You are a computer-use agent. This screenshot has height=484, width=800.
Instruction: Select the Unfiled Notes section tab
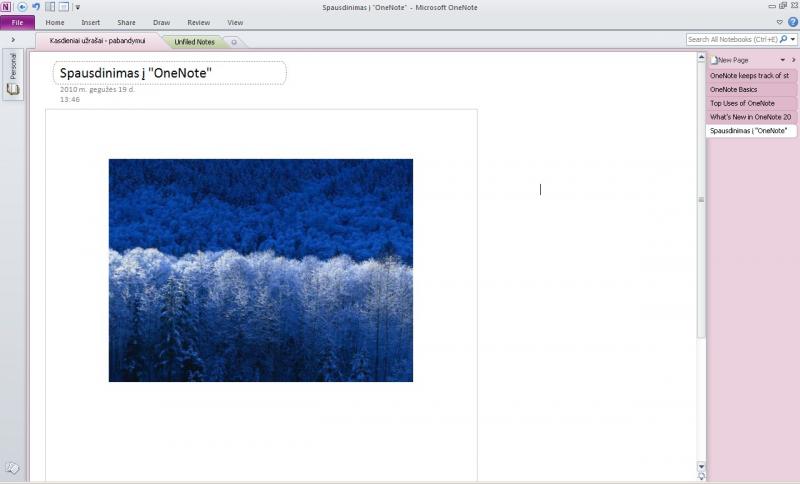194,42
